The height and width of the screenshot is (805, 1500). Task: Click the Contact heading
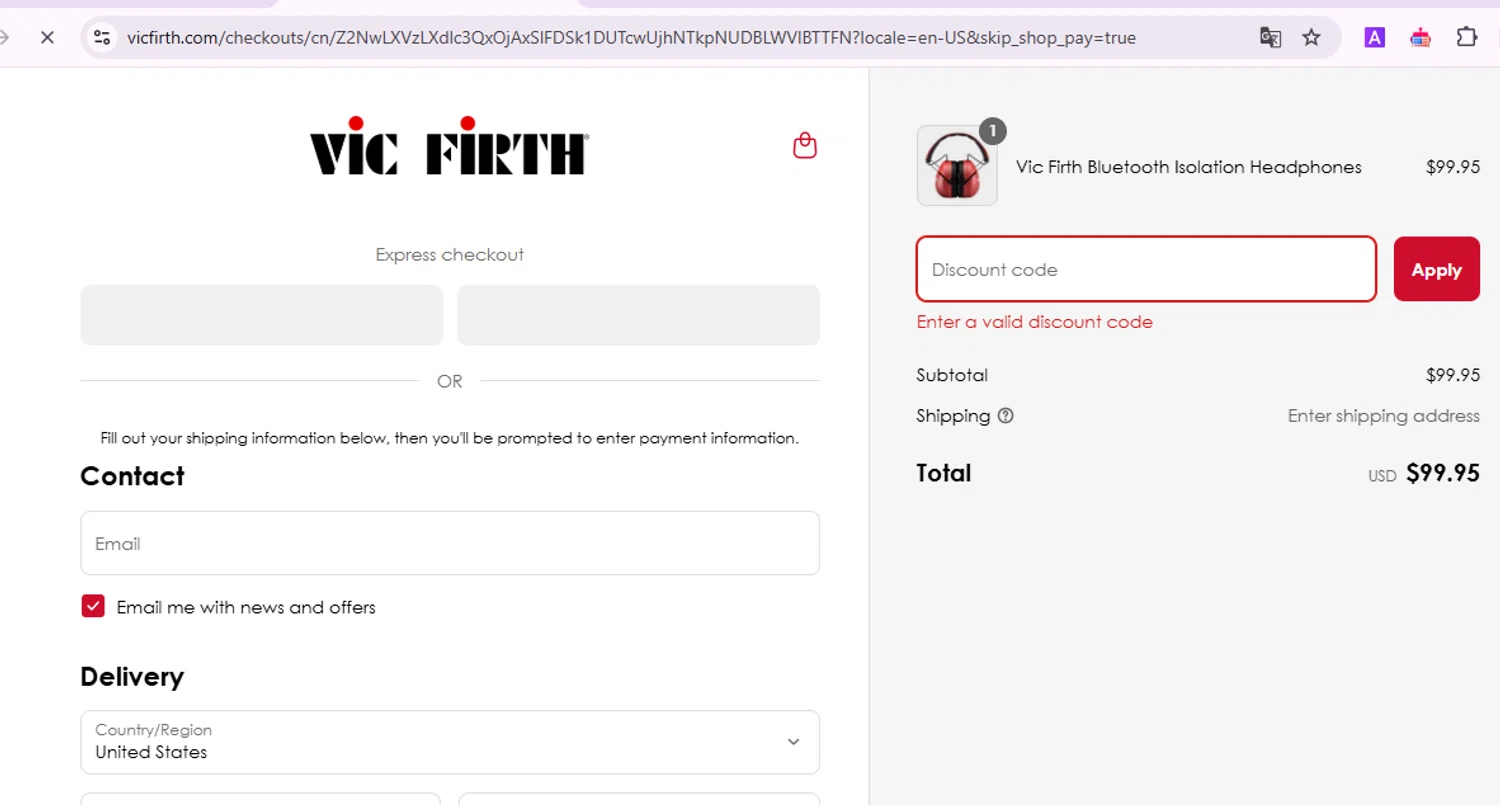click(x=132, y=476)
